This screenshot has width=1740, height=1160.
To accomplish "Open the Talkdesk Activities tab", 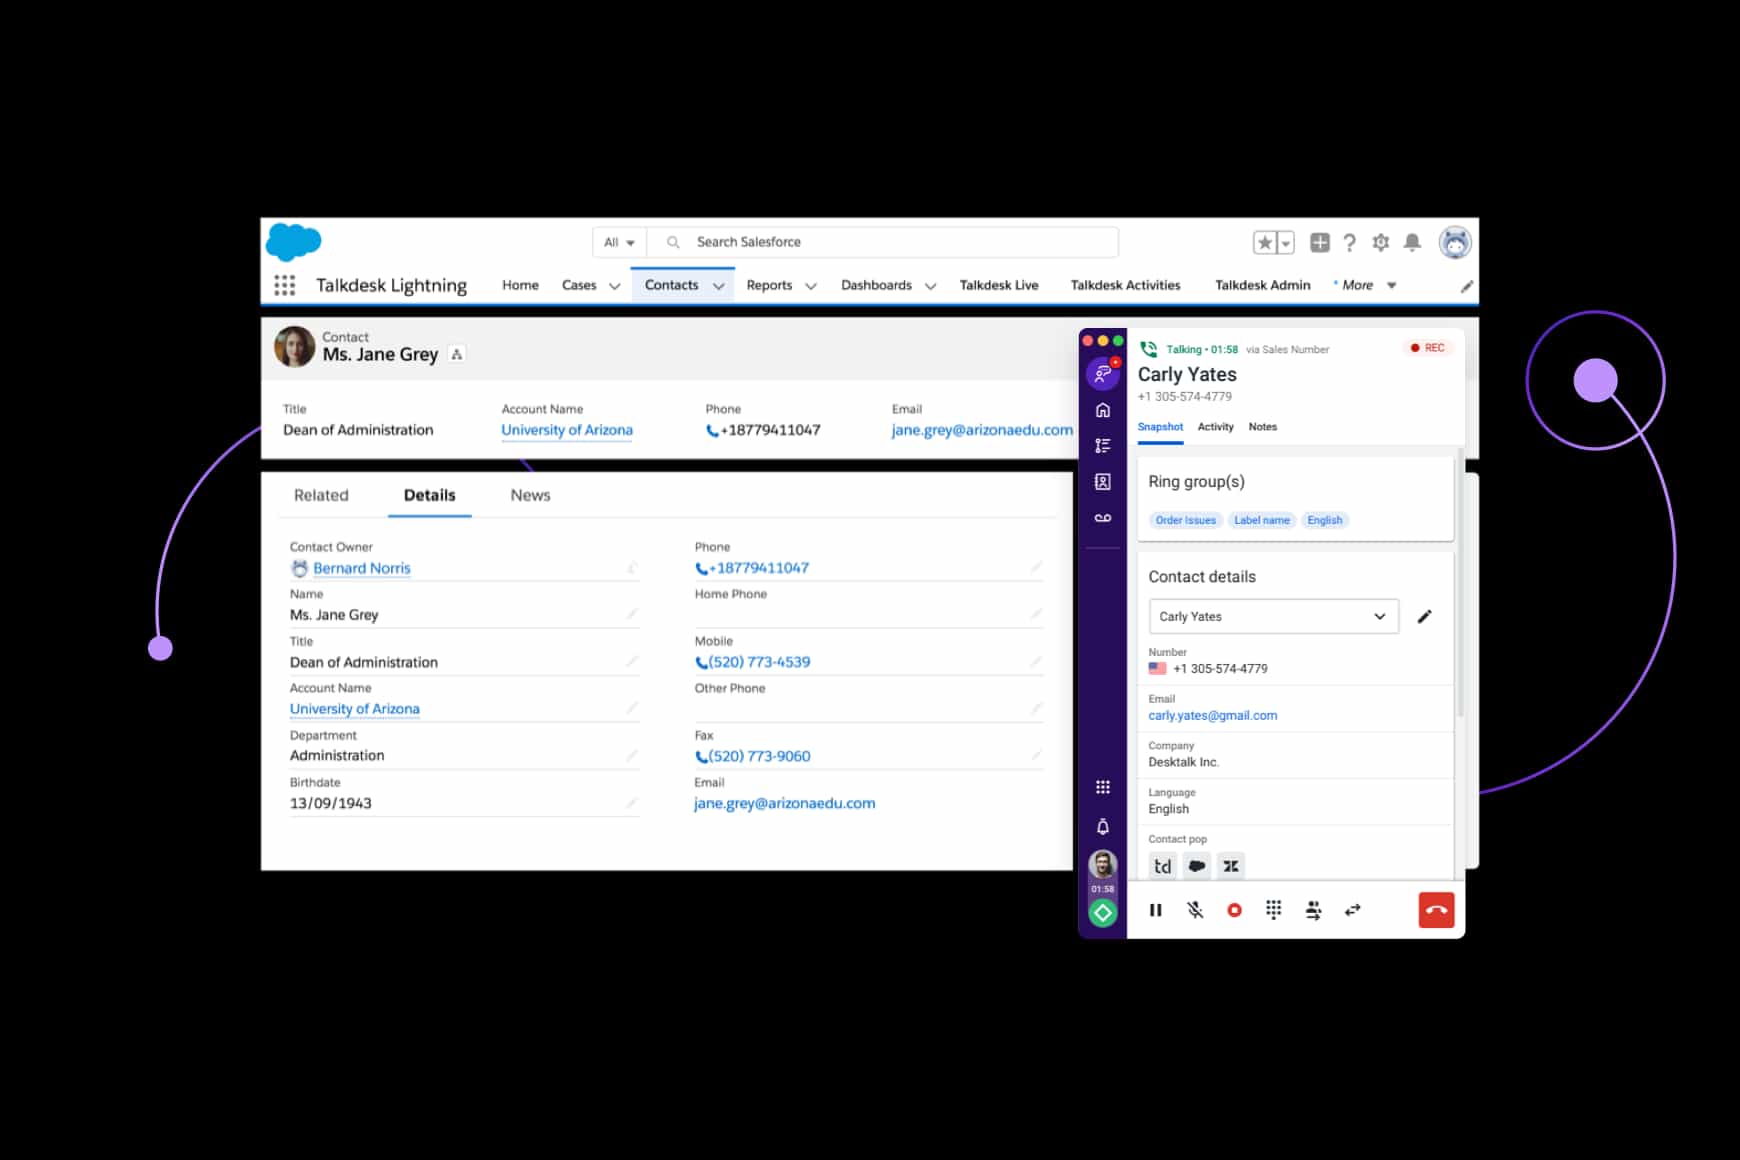I will click(1125, 285).
